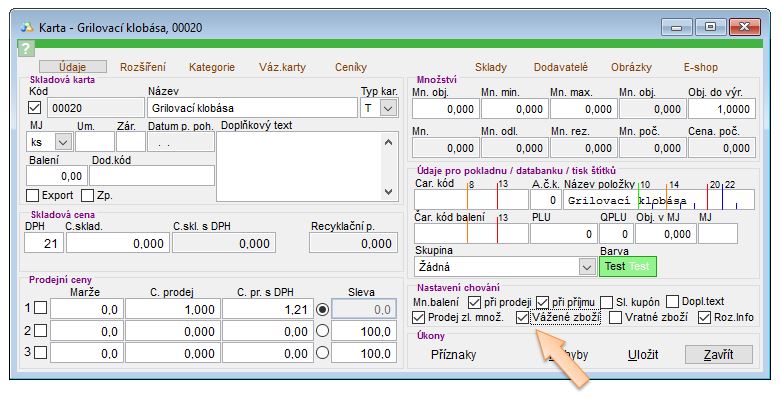Open the MJ unit dropdown
The image size is (781, 409).
point(64,142)
